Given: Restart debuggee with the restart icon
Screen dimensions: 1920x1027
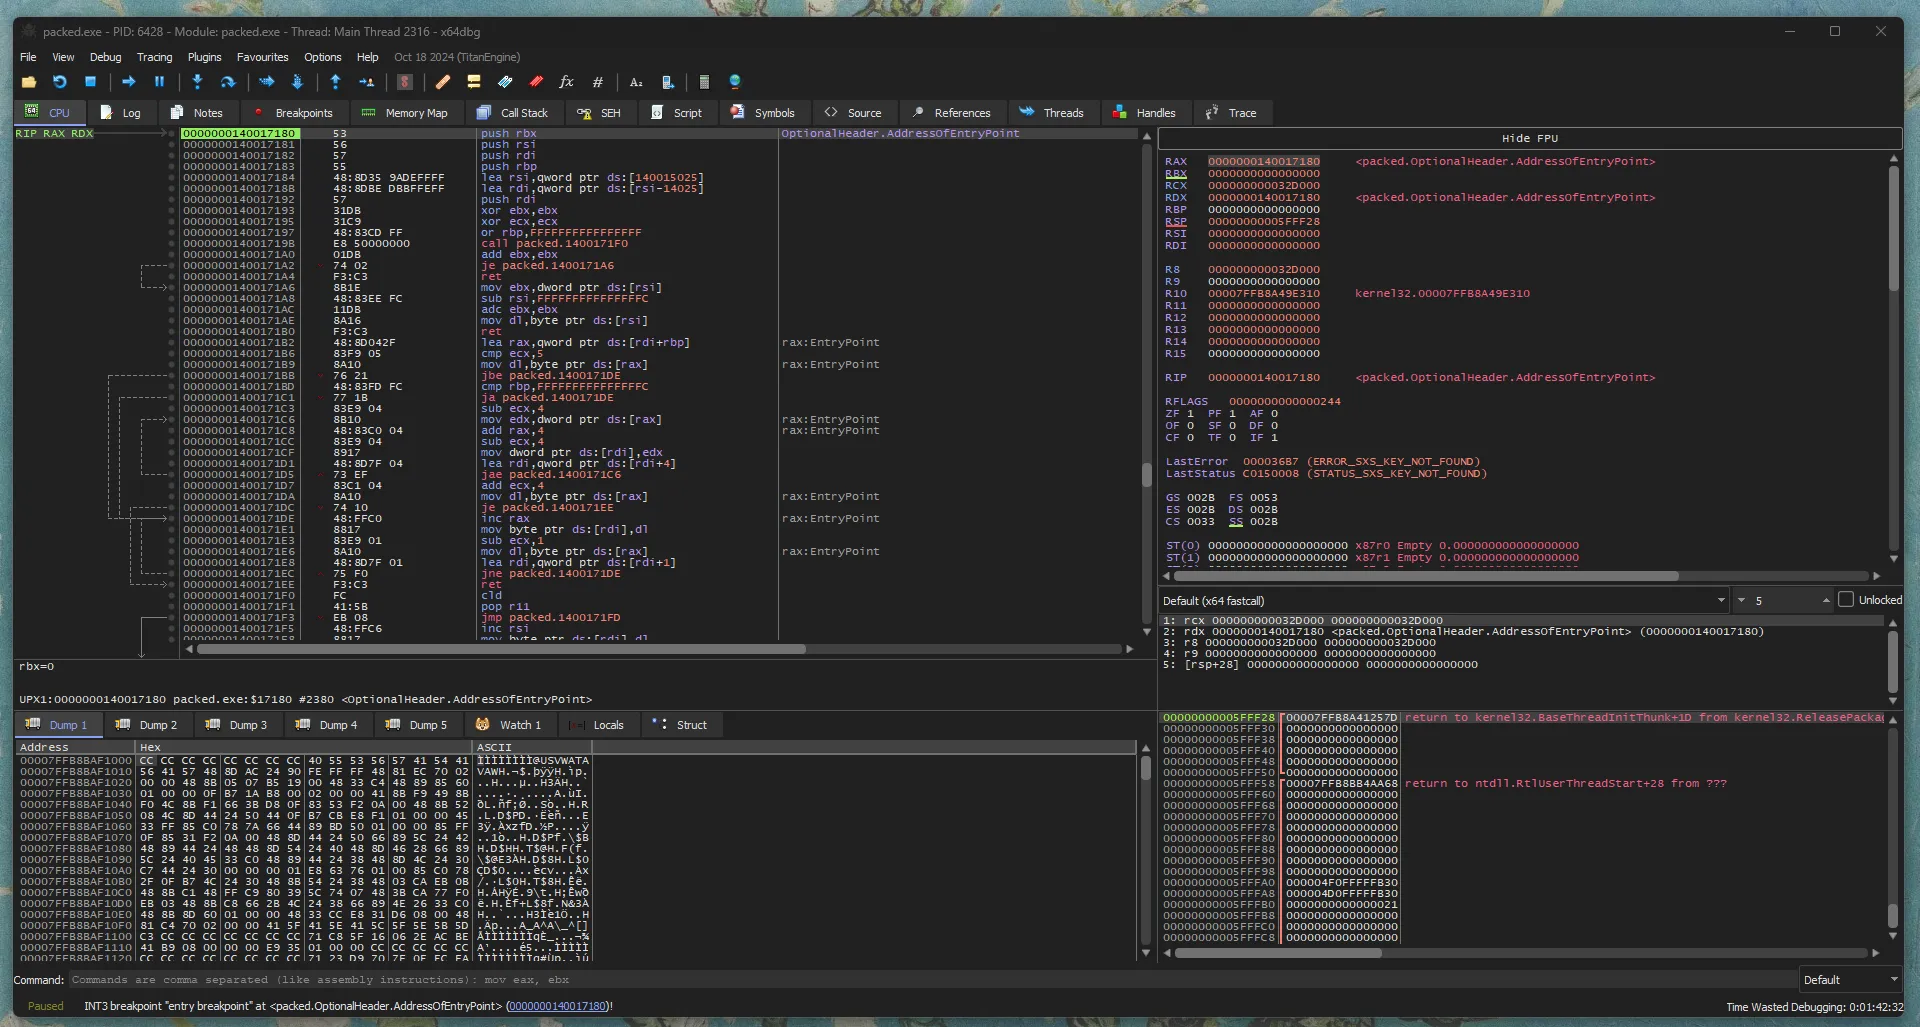Looking at the screenshot, I should (60, 82).
